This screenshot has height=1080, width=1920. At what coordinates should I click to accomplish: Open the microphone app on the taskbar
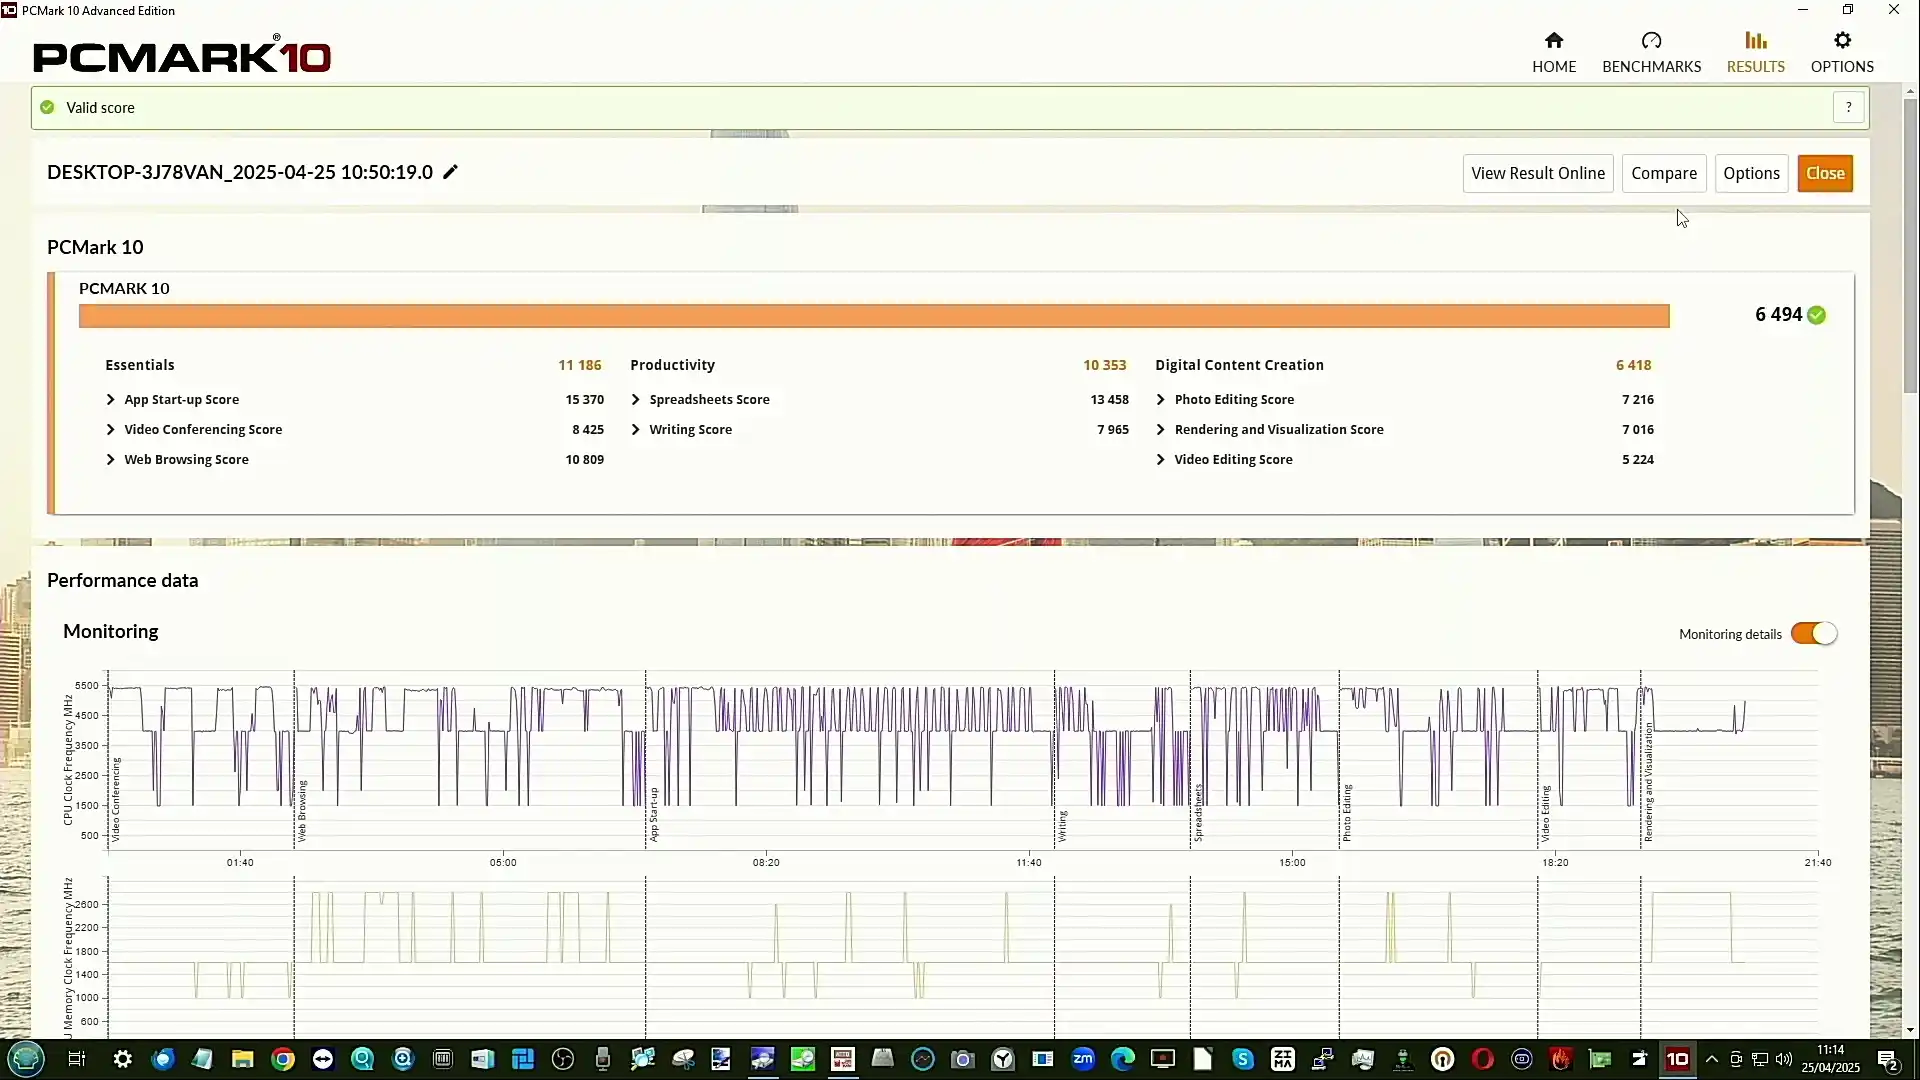603,1059
